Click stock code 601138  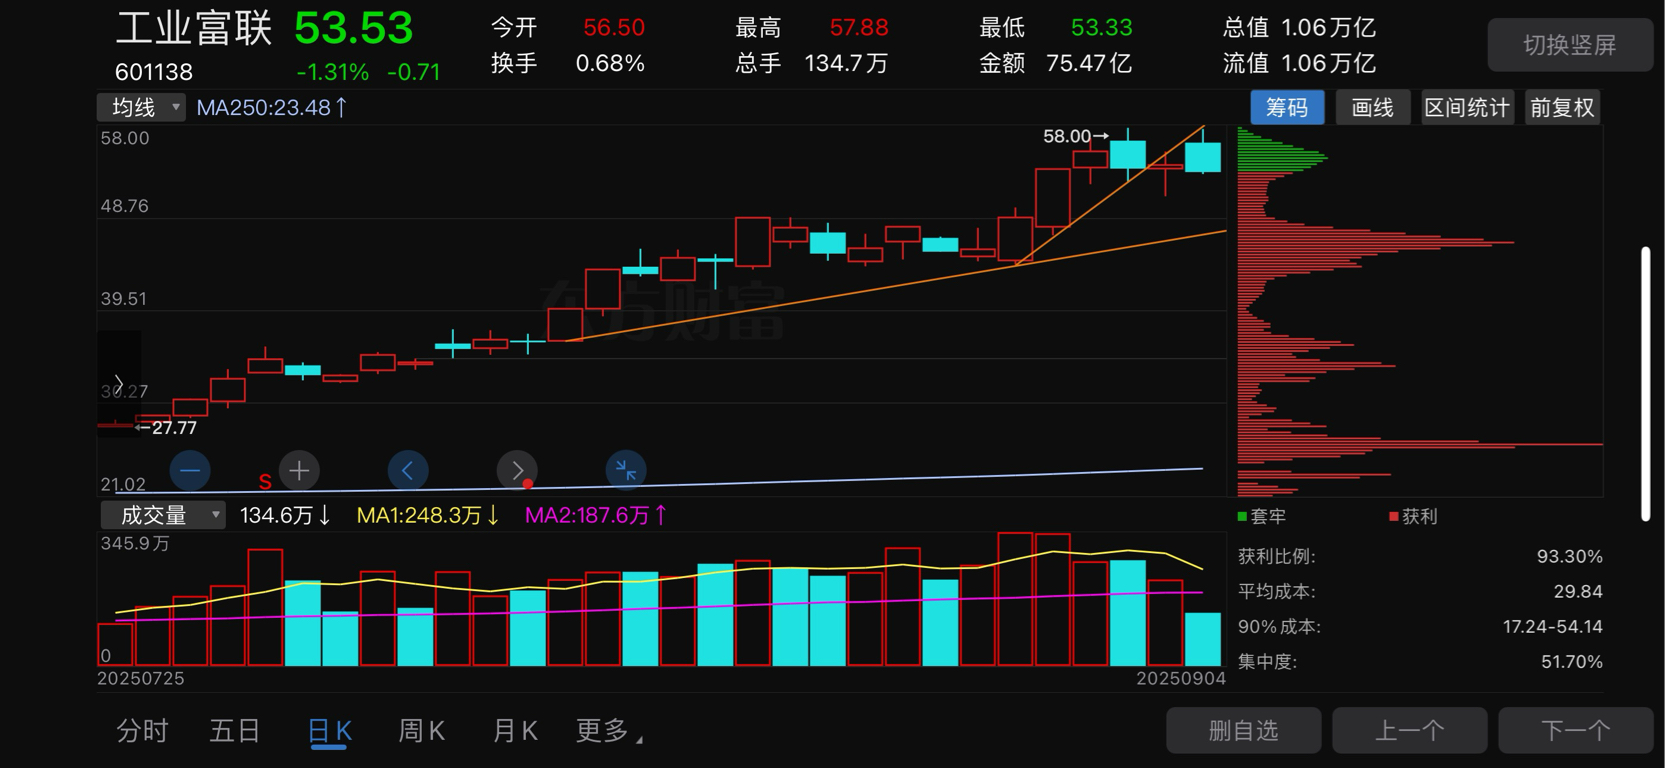coord(154,72)
